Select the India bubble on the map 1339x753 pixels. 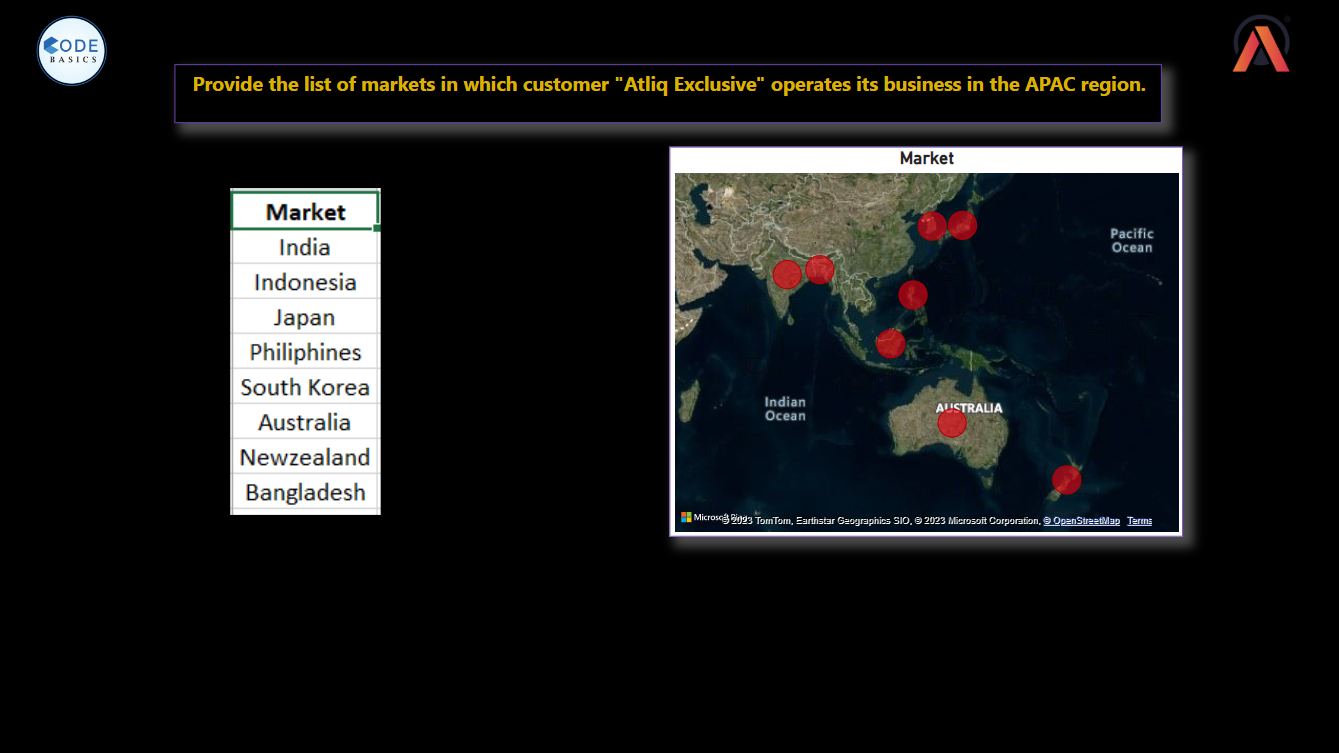click(787, 274)
